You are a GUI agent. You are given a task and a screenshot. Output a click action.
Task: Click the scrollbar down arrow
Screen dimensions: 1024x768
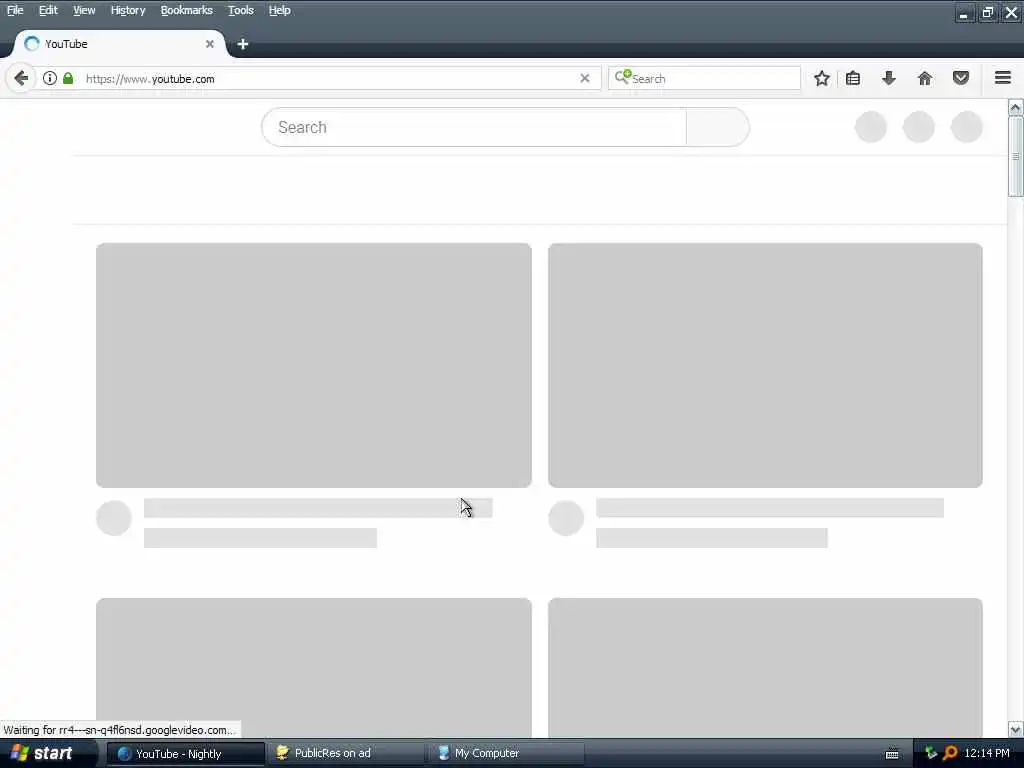click(1015, 729)
